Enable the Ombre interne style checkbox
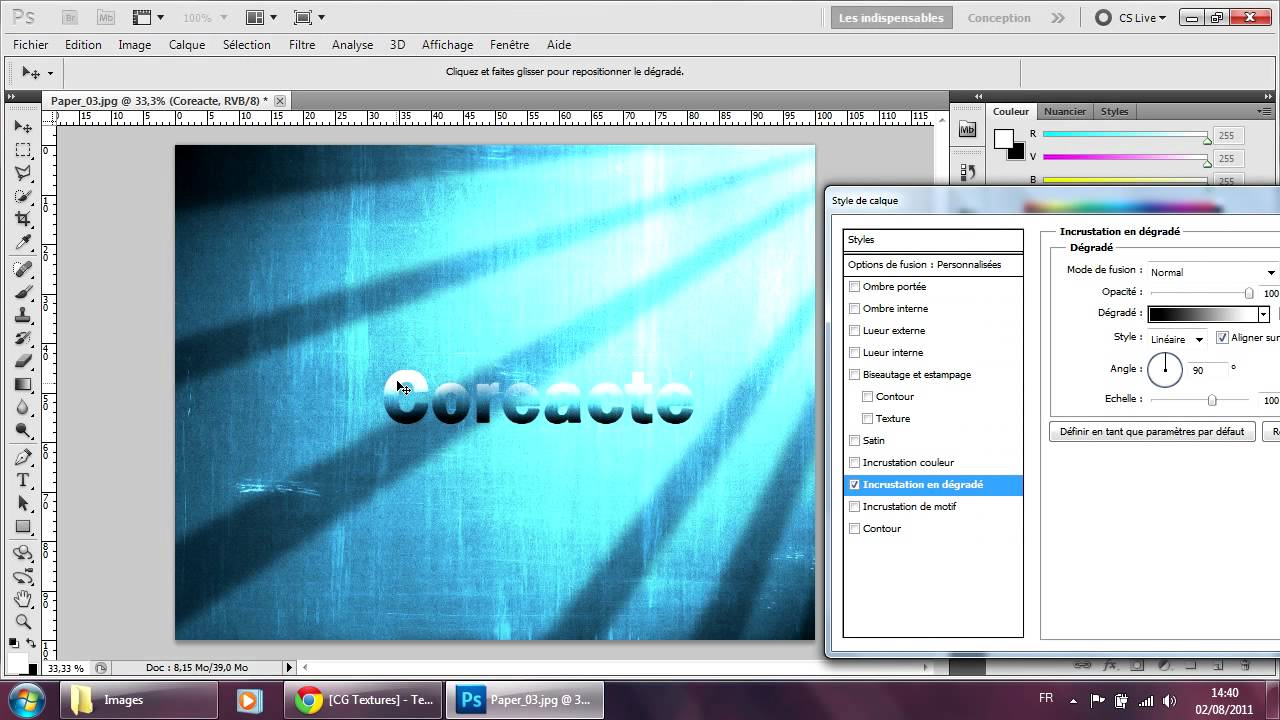Viewport: 1280px width, 720px height. coord(854,308)
